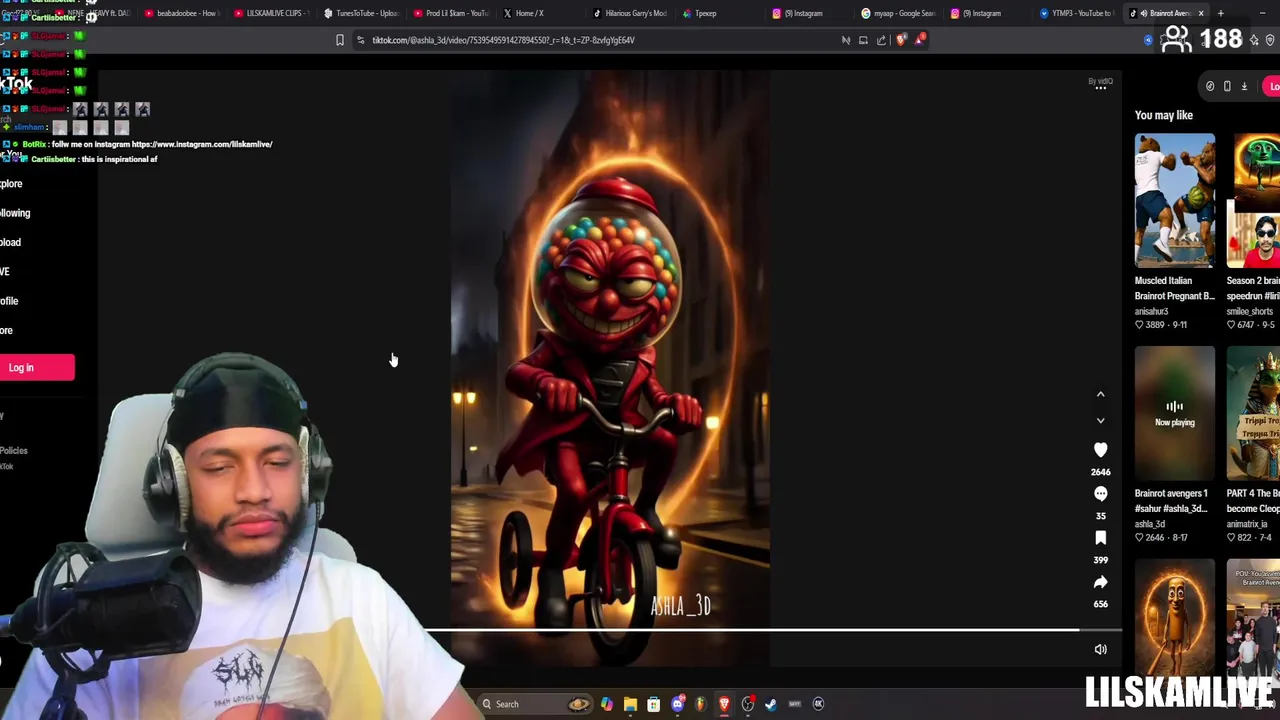The height and width of the screenshot is (720, 1280).
Task: Open Steam from the taskbar
Action: (x=771, y=704)
